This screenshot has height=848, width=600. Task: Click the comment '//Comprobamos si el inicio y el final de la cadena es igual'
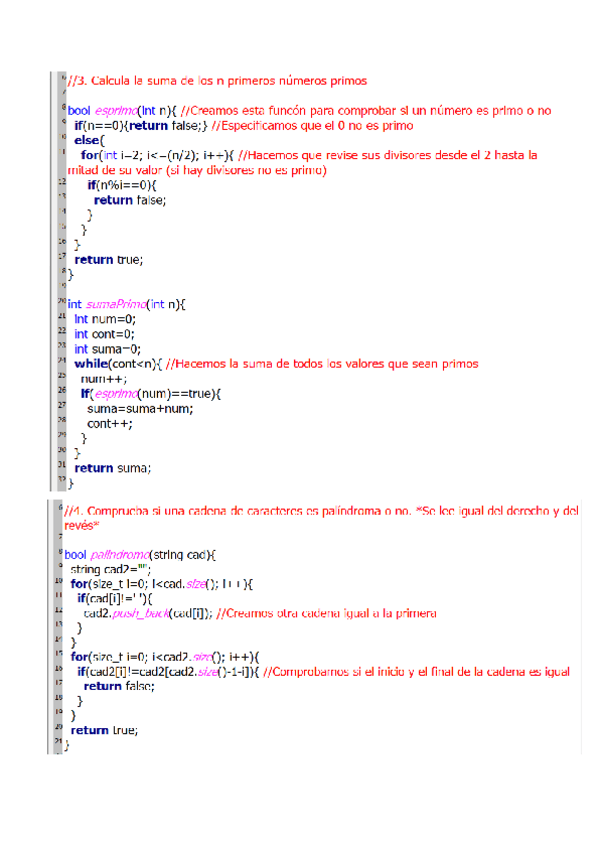point(417,672)
